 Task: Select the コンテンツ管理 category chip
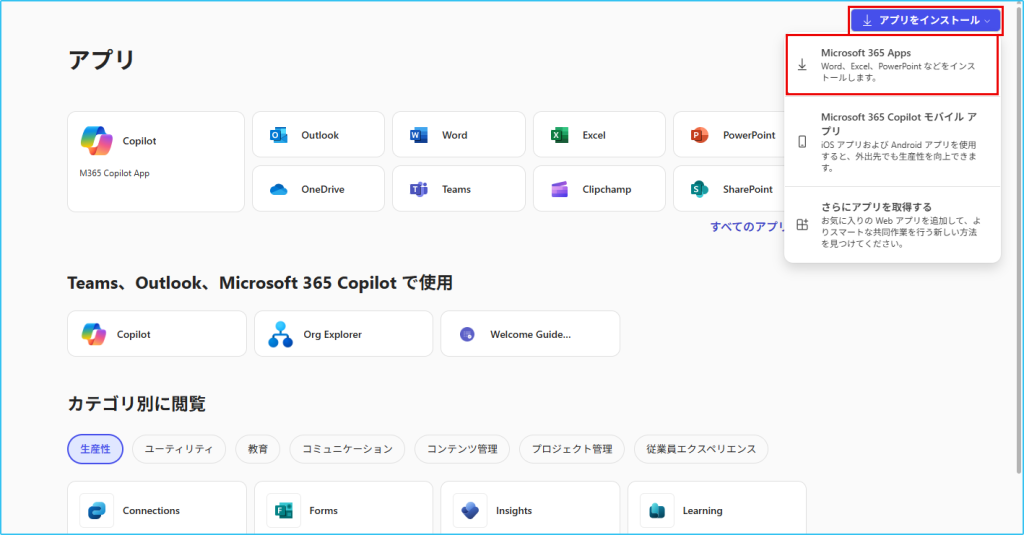(462, 449)
